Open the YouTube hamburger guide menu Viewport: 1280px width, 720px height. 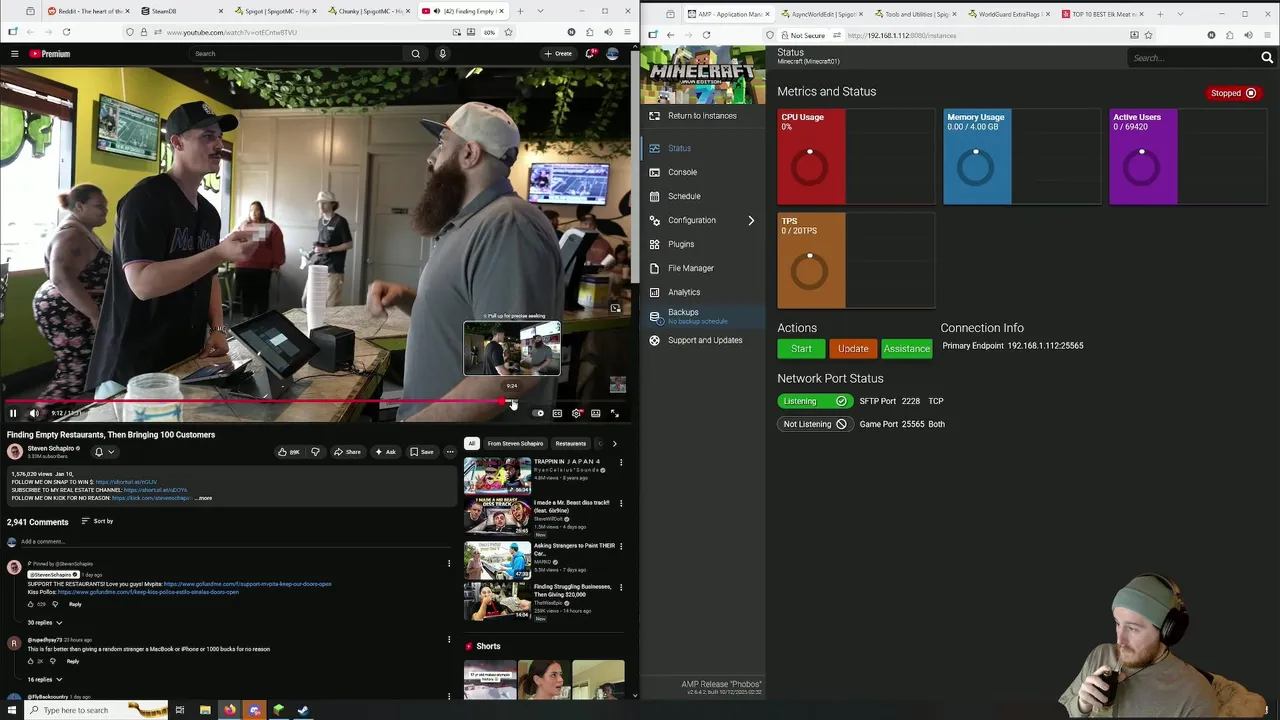tap(14, 54)
